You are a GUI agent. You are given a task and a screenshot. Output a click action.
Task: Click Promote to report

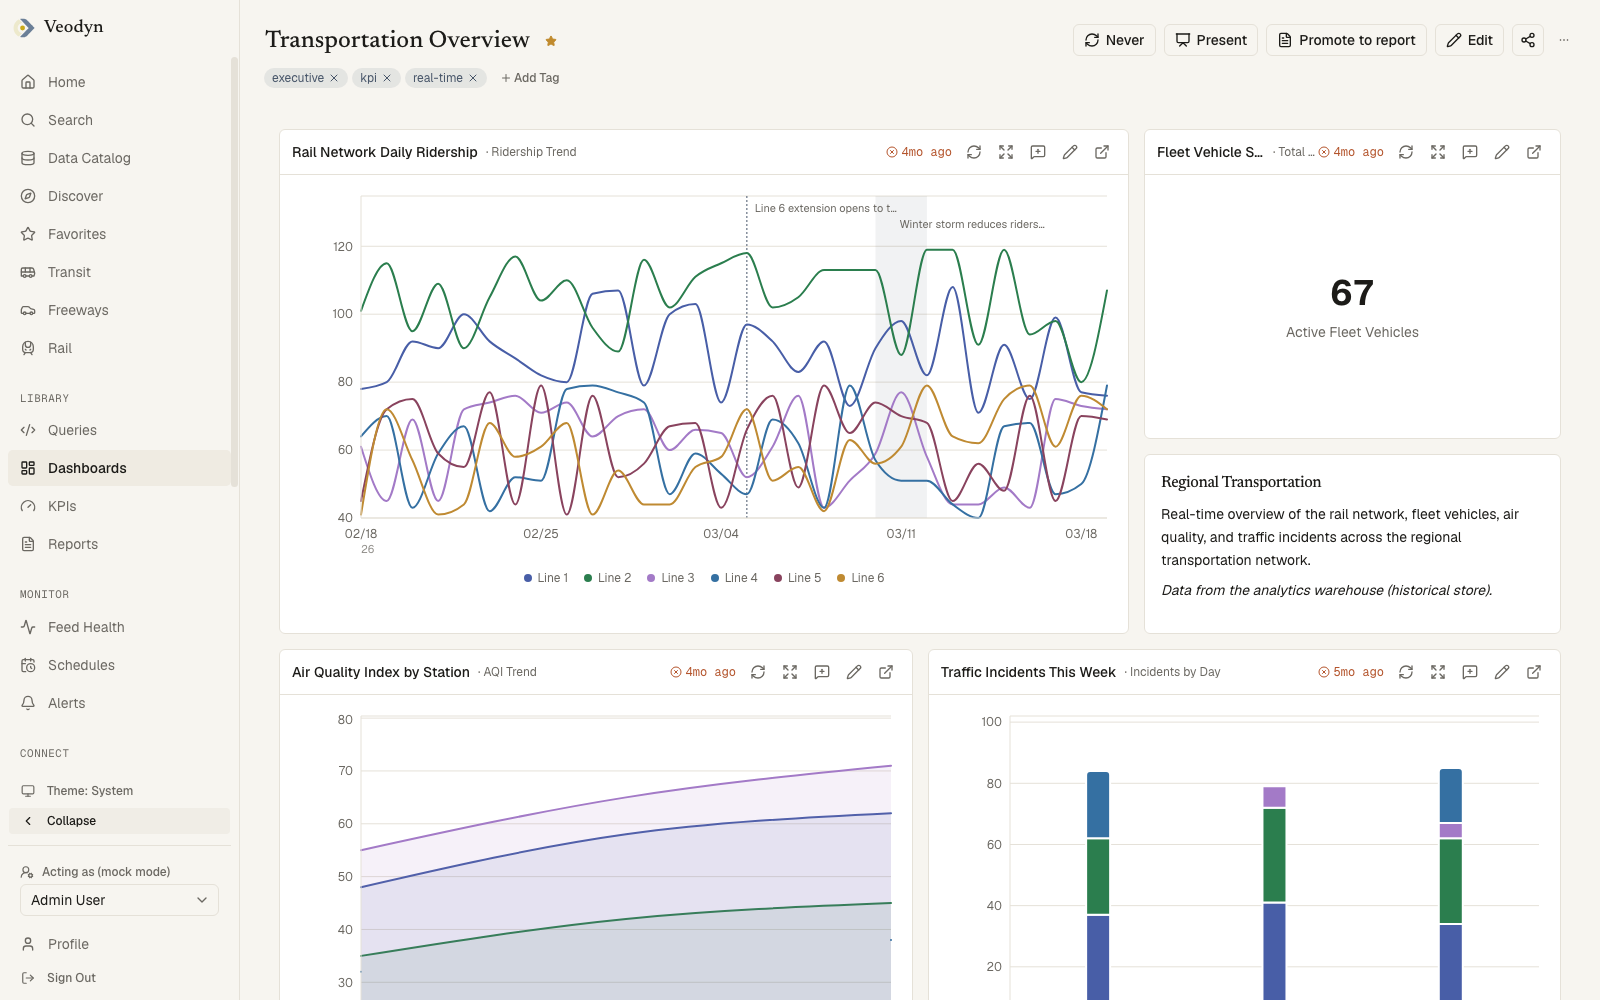1346,40
